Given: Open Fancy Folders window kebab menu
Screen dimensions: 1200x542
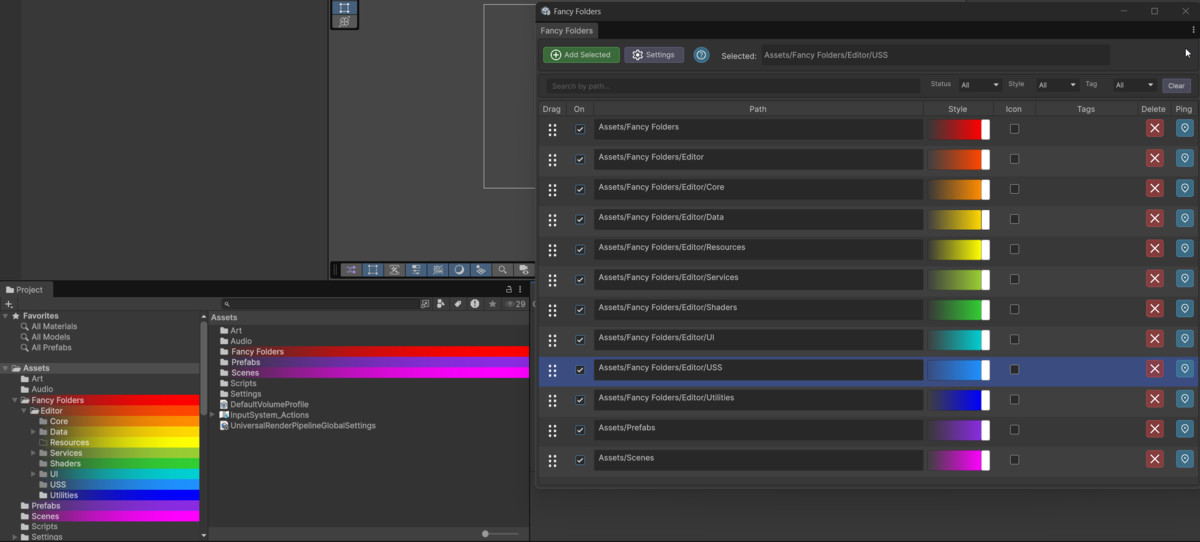Looking at the screenshot, I should [x=1193, y=31].
